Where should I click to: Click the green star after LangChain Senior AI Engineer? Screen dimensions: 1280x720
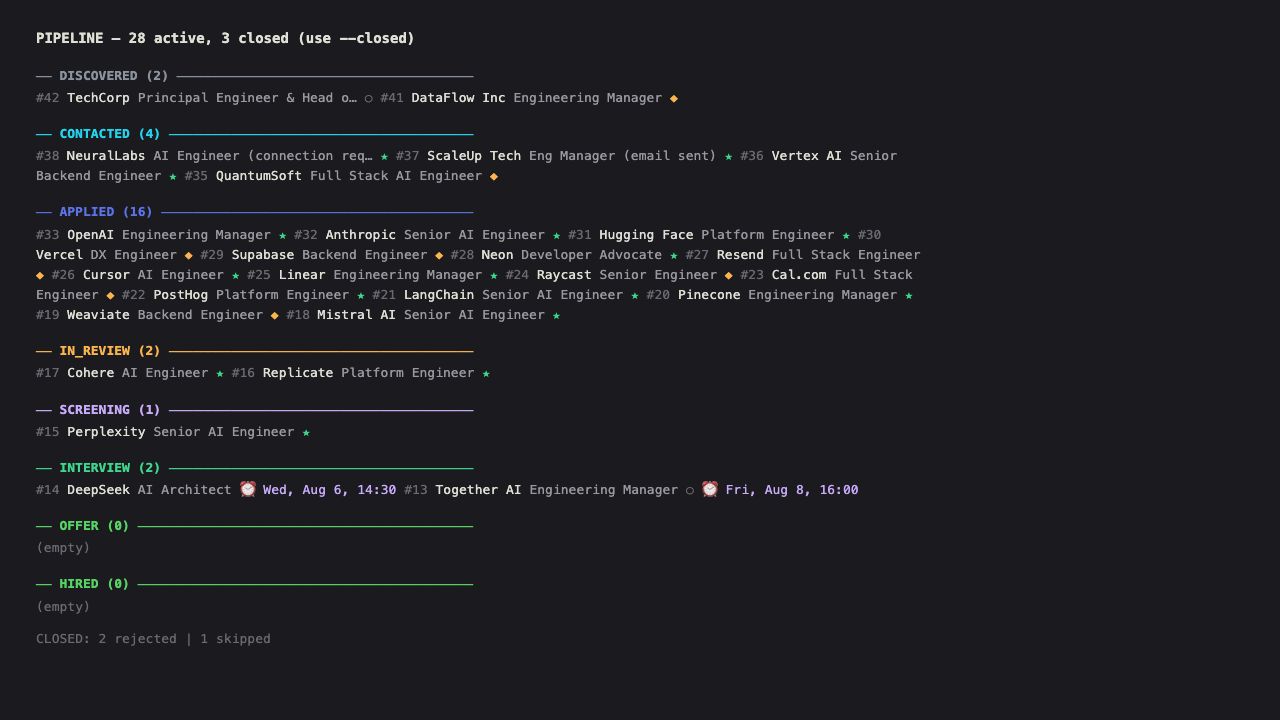pos(635,295)
